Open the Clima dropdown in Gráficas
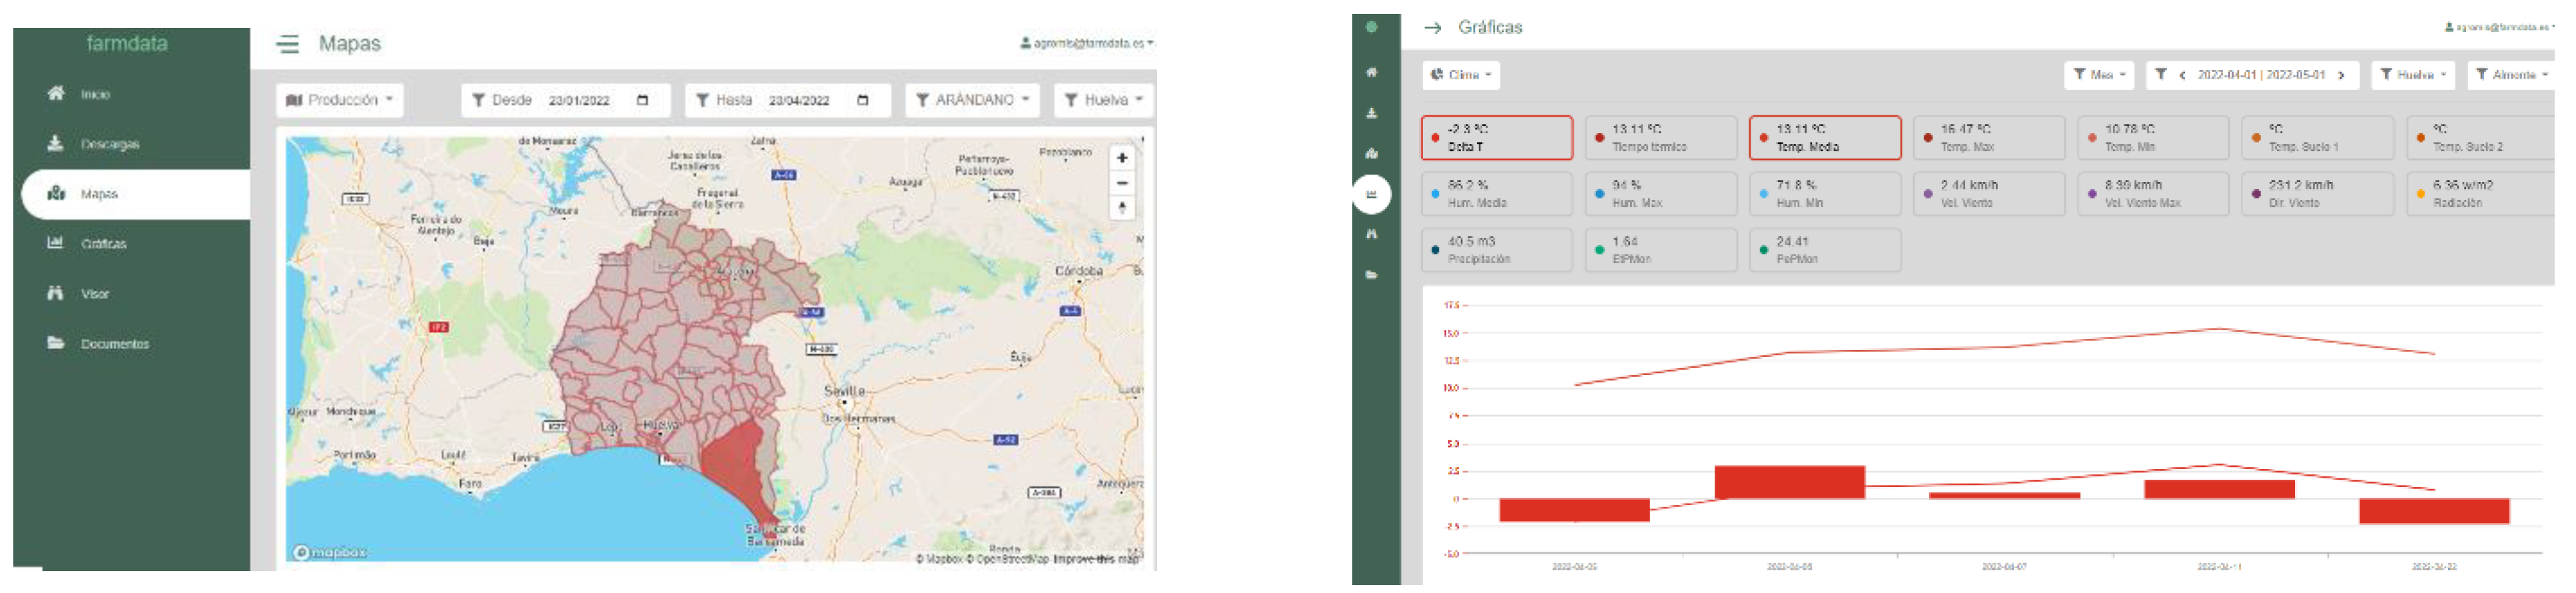Image resolution: width=2576 pixels, height=593 pixels. 1461,75
